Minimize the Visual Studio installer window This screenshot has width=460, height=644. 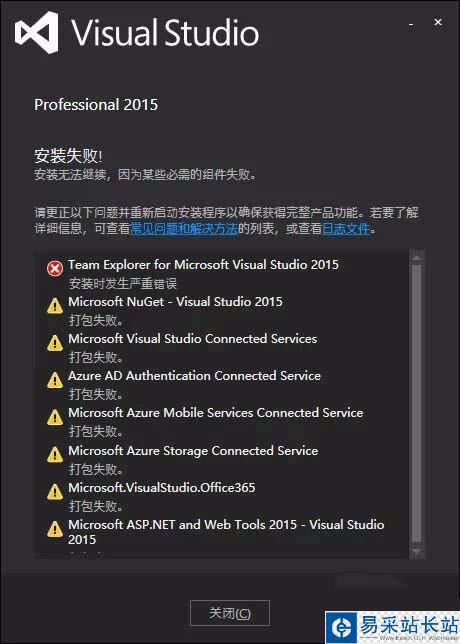tap(411, 25)
